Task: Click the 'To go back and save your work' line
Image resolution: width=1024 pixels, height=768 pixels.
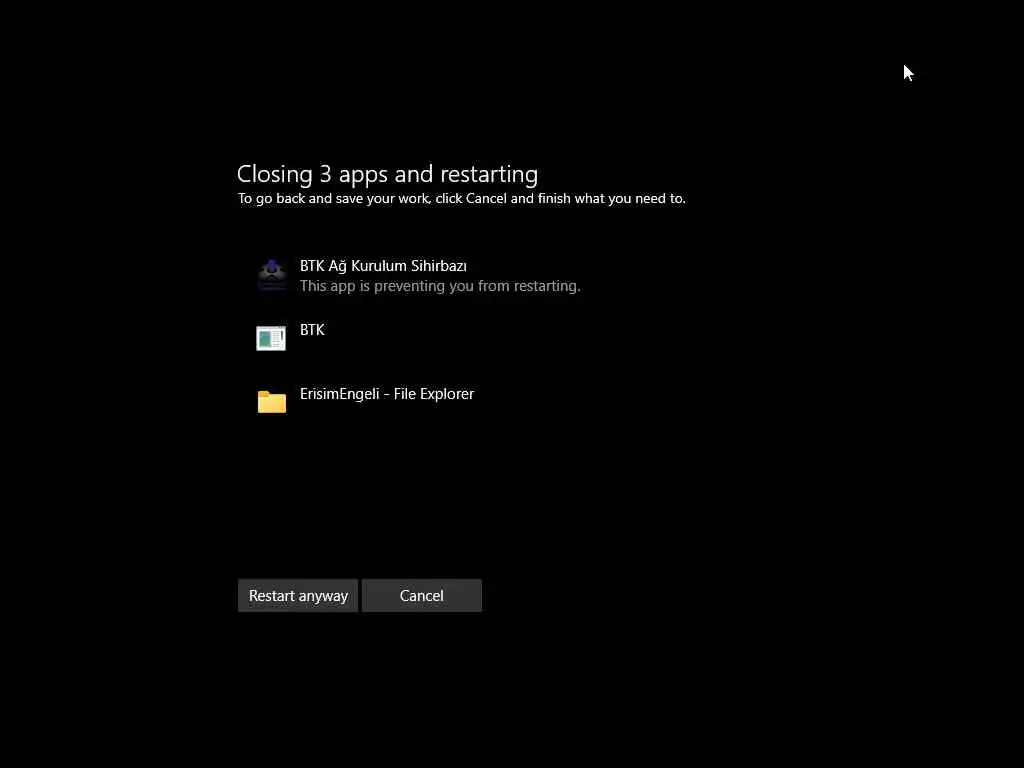Action: [x=462, y=199]
